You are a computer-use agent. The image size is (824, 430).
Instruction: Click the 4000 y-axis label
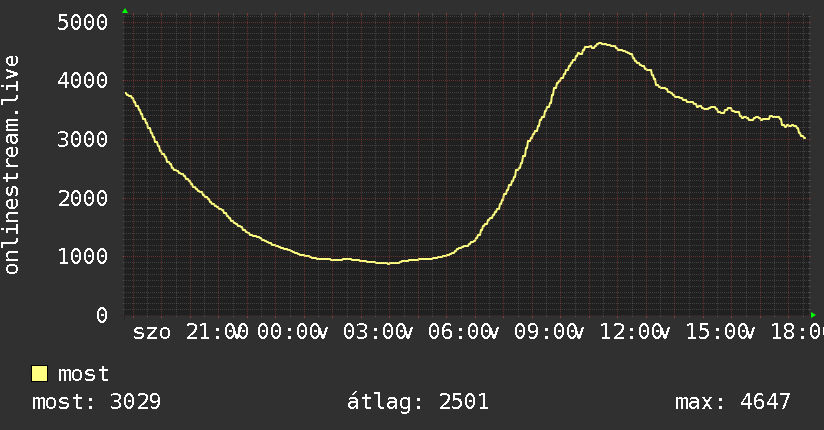[83, 80]
